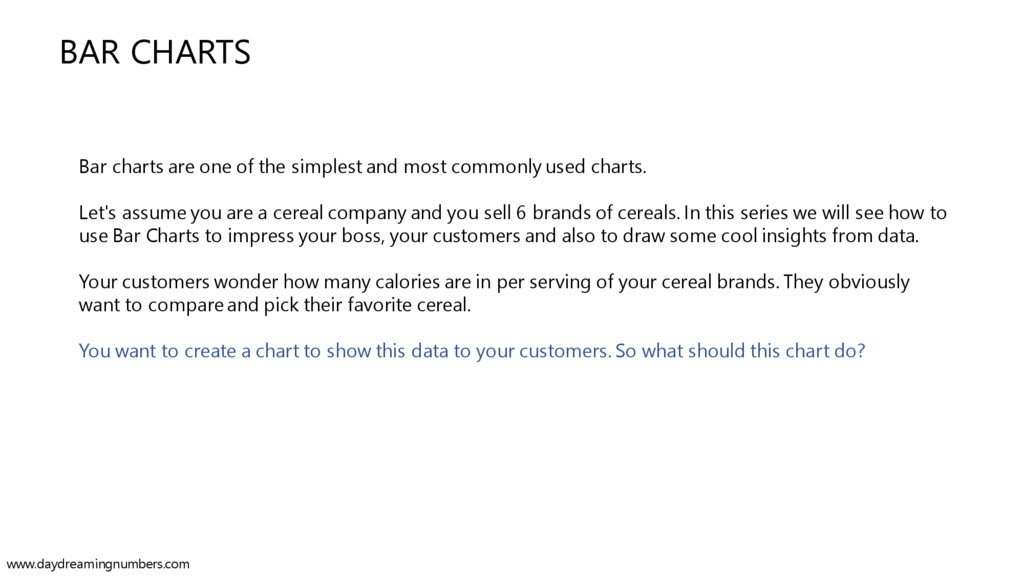Screen dimensions: 1024x576
Task: Click the BAR CHARTS slide title
Action: click(155, 52)
